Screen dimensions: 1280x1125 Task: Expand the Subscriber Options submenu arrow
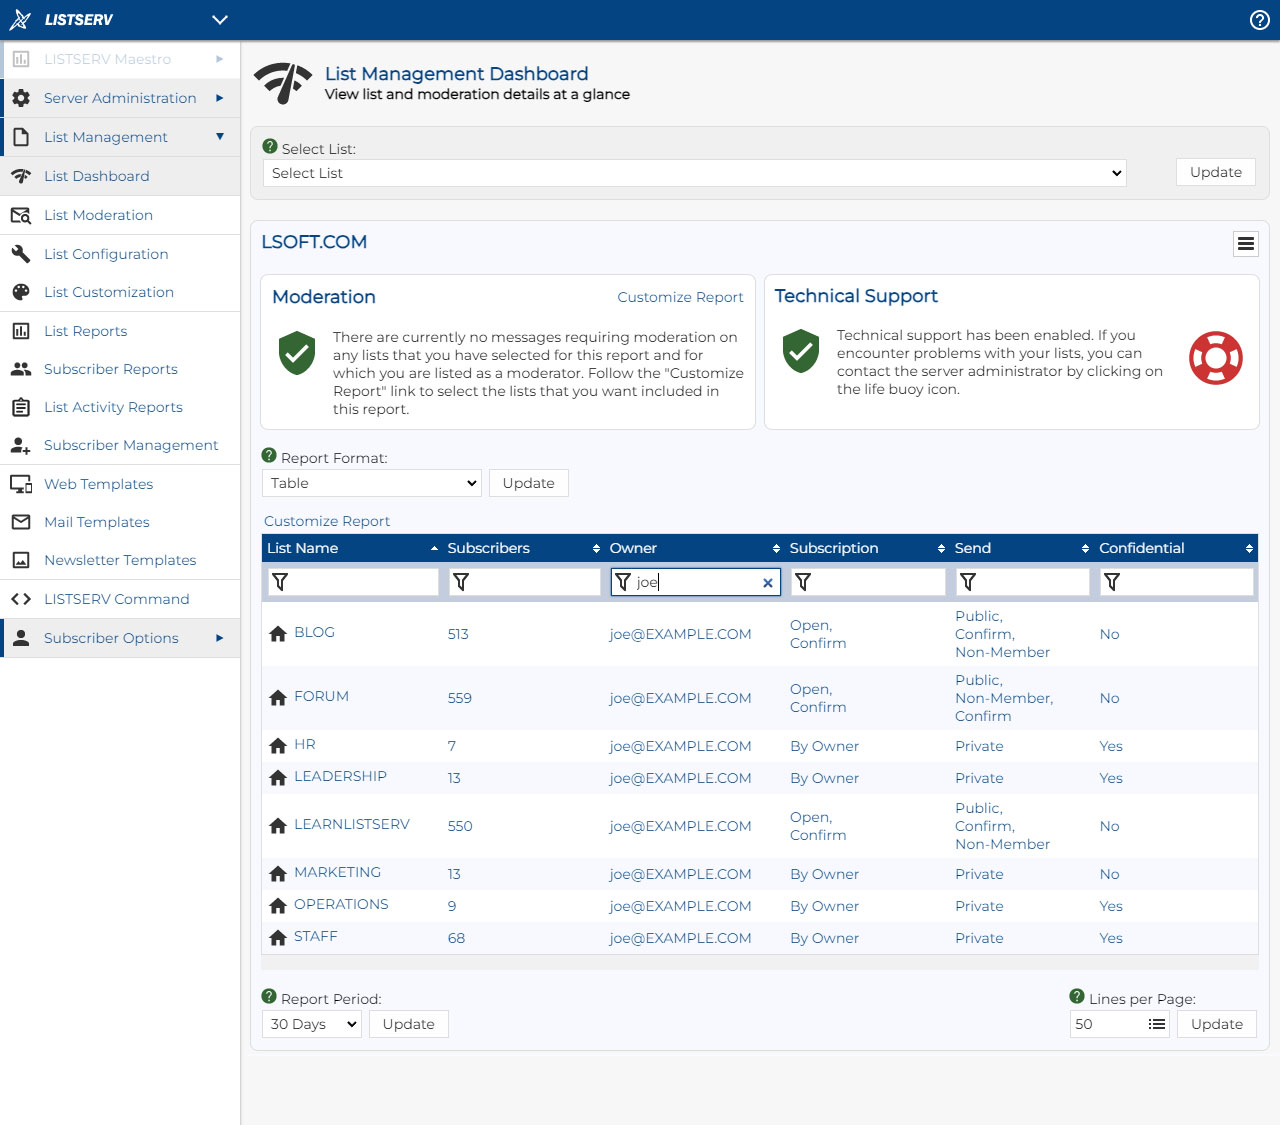(x=219, y=638)
